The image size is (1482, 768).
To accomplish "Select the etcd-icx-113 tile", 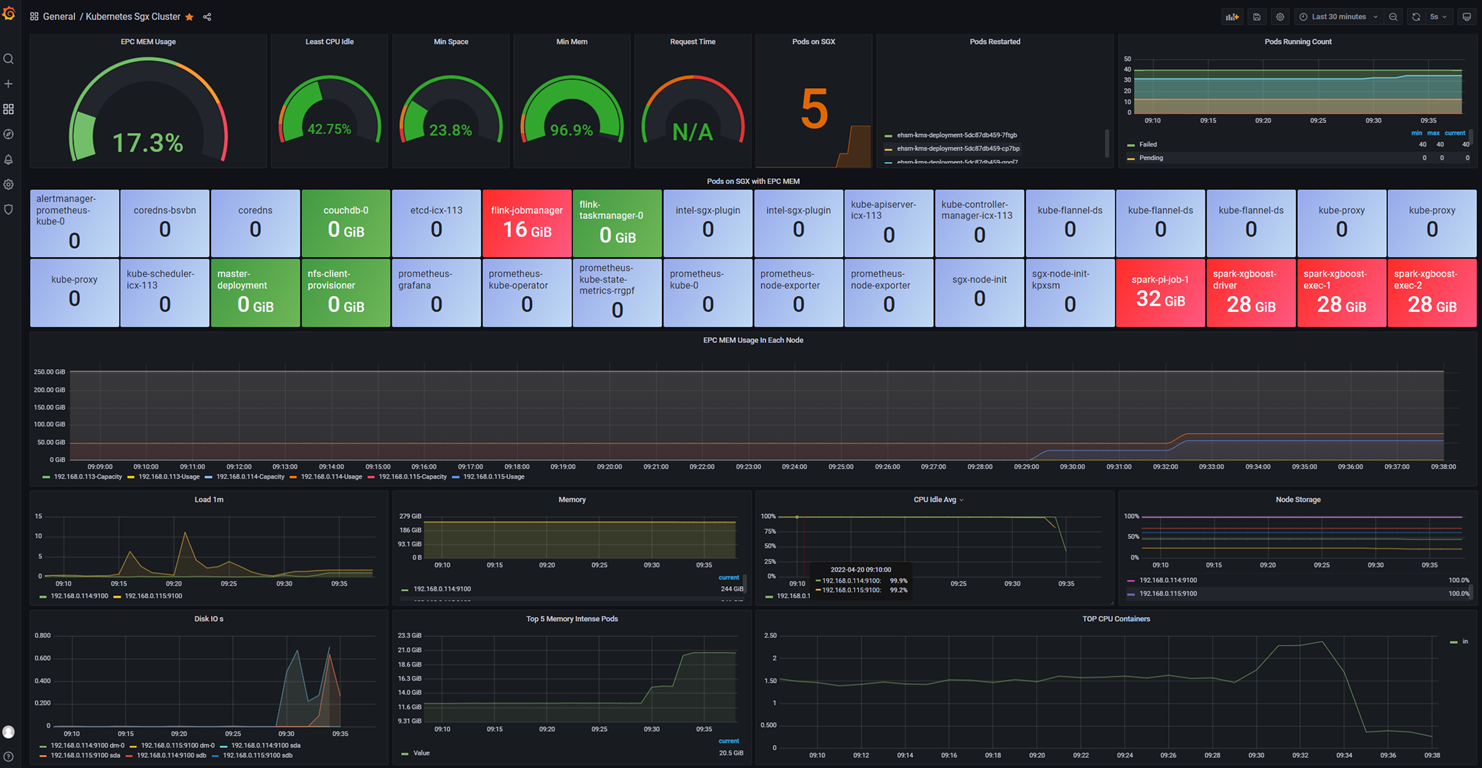I will [x=436, y=224].
